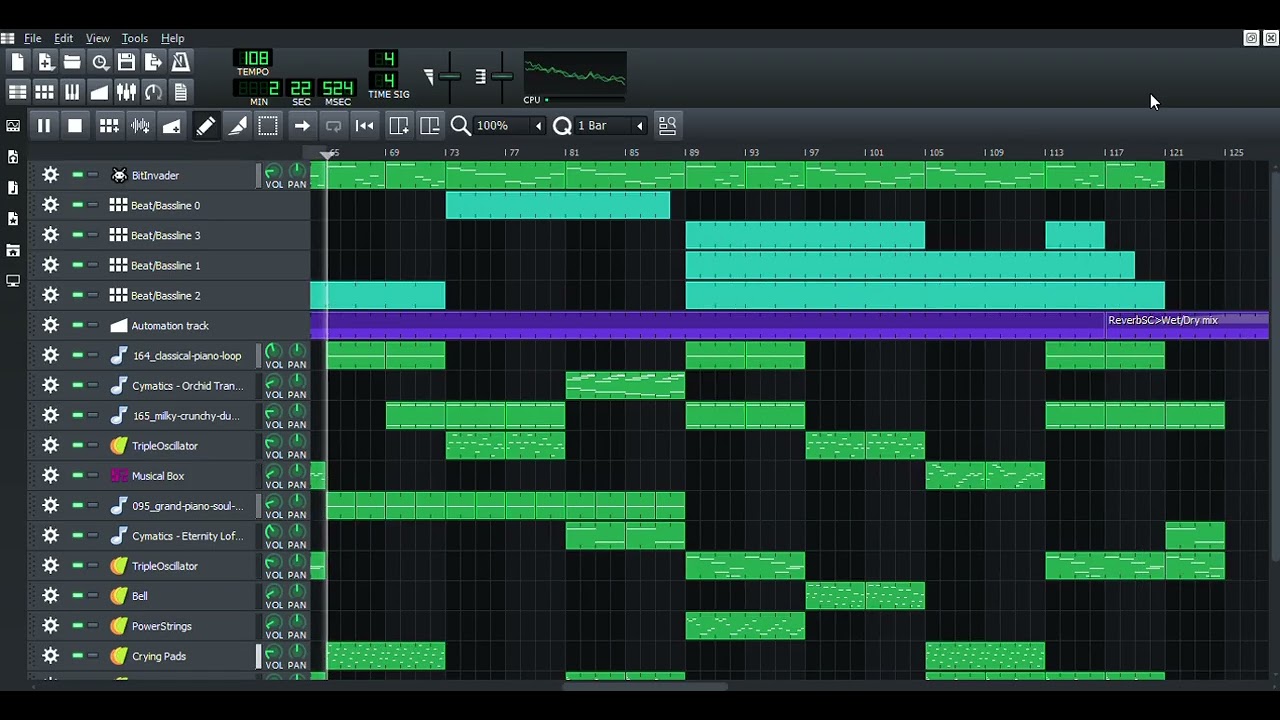This screenshot has width=1280, height=720.
Task: Toggle the metronome icon
Action: 180,62
